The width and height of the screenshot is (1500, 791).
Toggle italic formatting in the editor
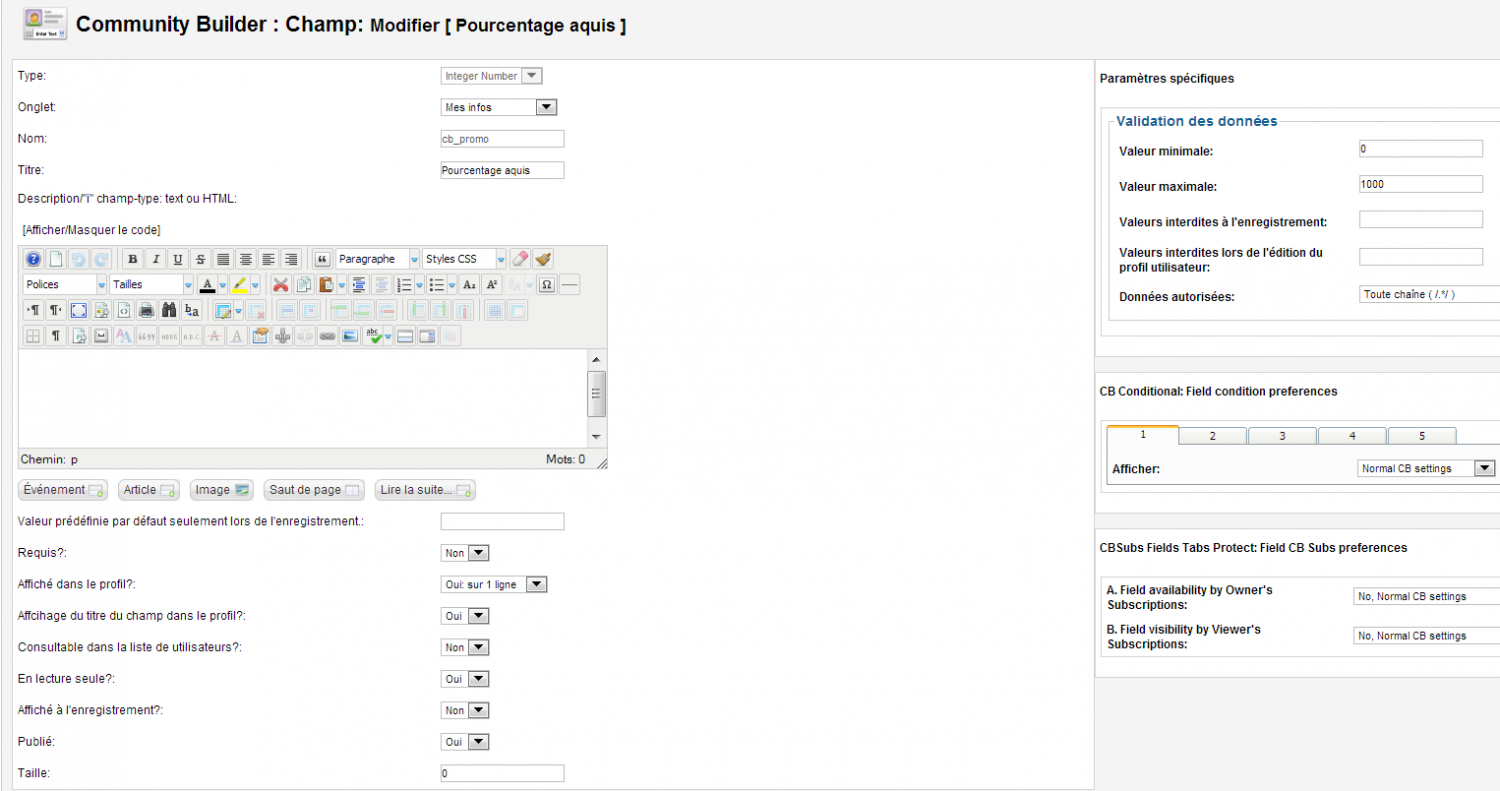pos(155,259)
